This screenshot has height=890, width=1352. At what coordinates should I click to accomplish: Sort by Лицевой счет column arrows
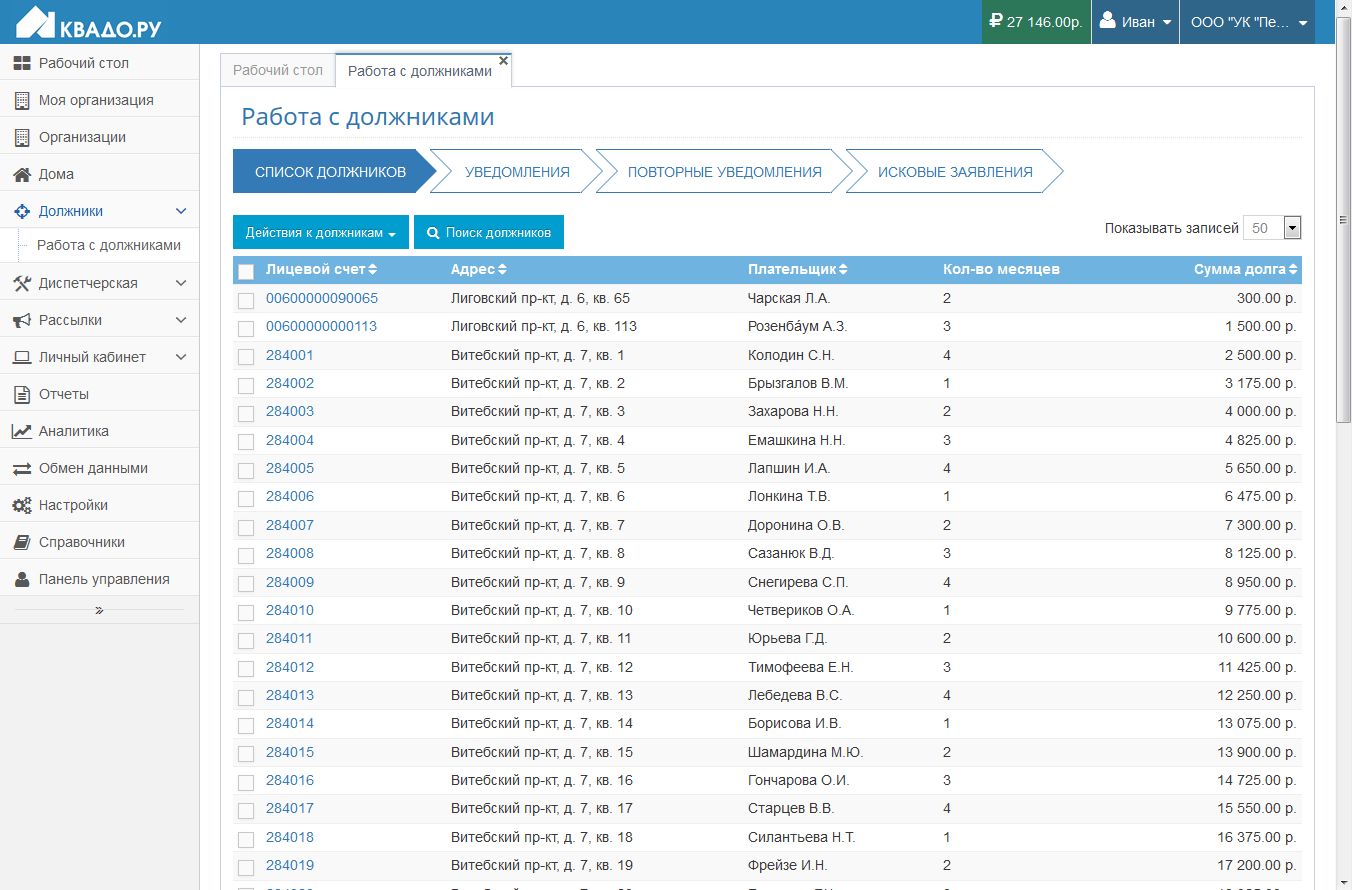pyautogui.click(x=373, y=269)
